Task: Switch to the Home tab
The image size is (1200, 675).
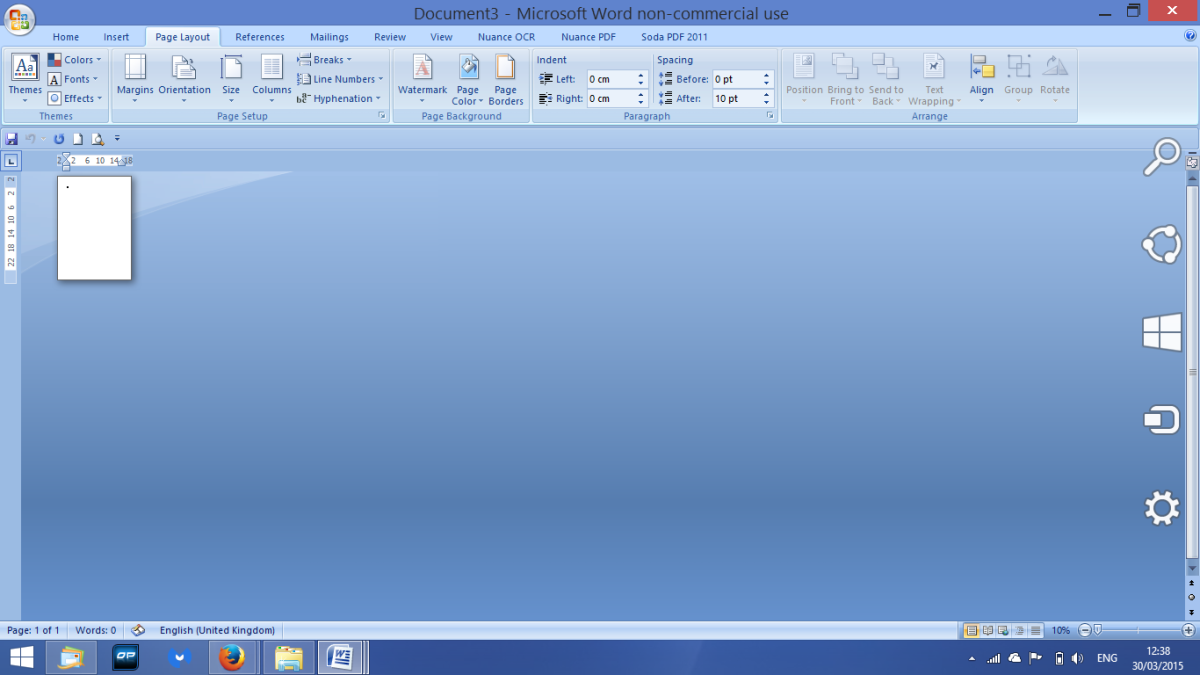Action: tap(66, 37)
